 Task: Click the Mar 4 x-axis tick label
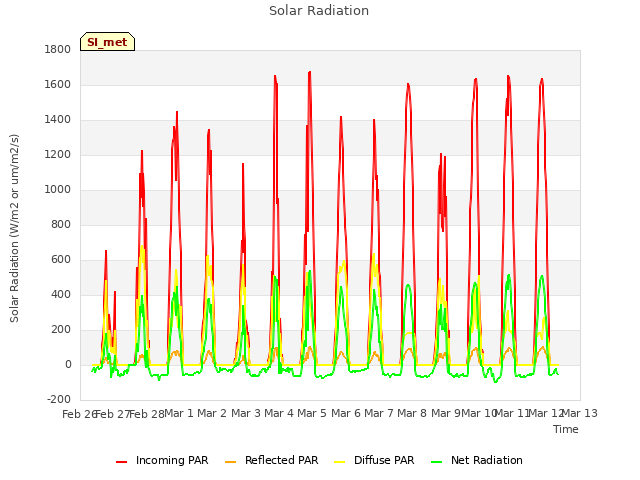tap(279, 413)
